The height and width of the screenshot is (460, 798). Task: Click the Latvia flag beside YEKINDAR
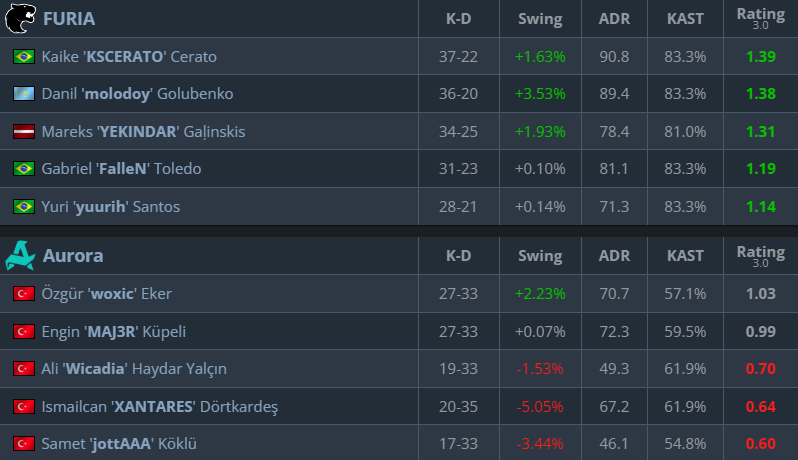click(23, 132)
